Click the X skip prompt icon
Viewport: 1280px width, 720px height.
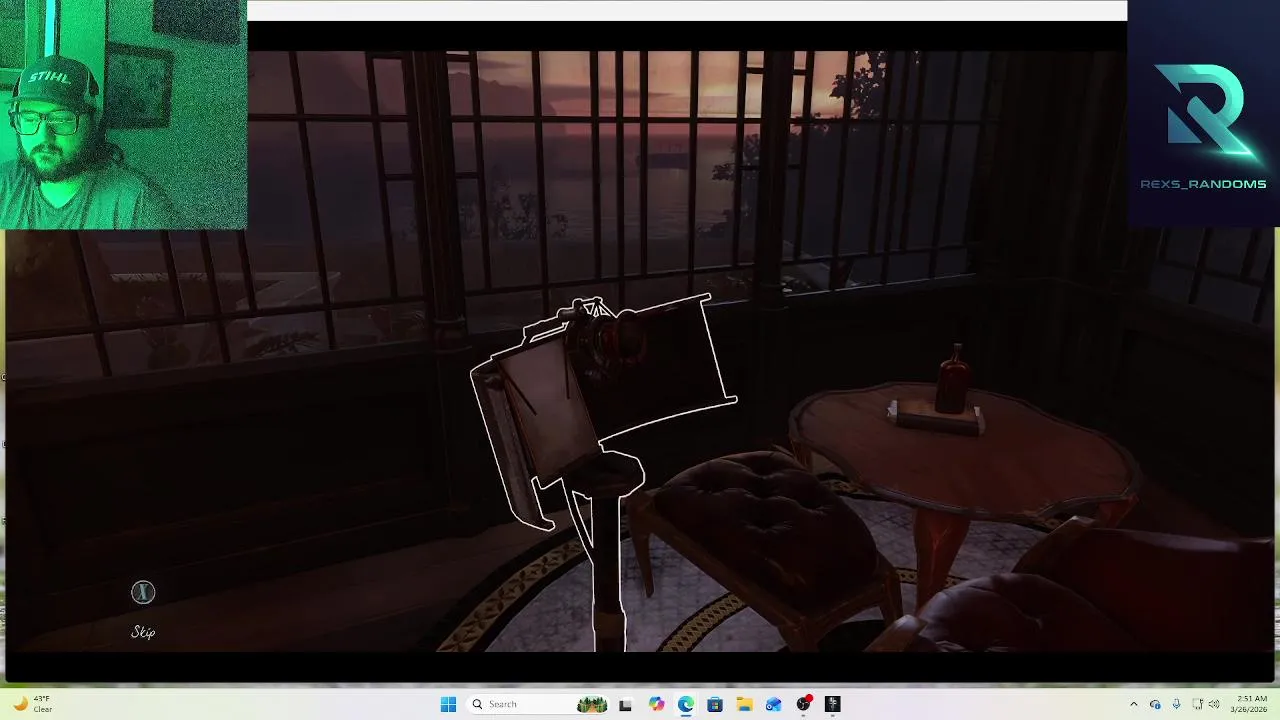[143, 593]
